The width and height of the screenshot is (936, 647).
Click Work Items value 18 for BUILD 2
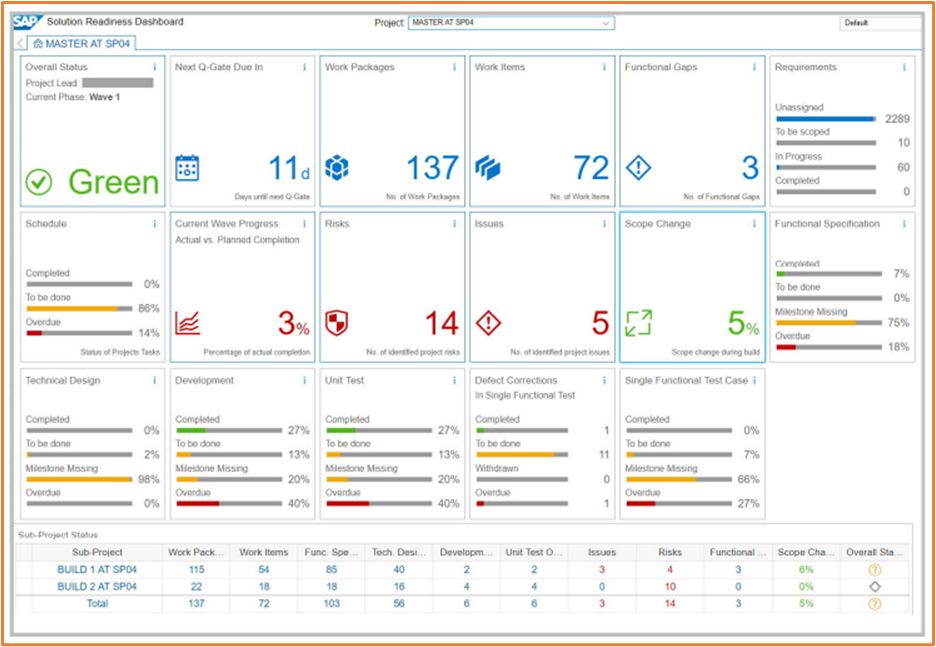pos(264,587)
